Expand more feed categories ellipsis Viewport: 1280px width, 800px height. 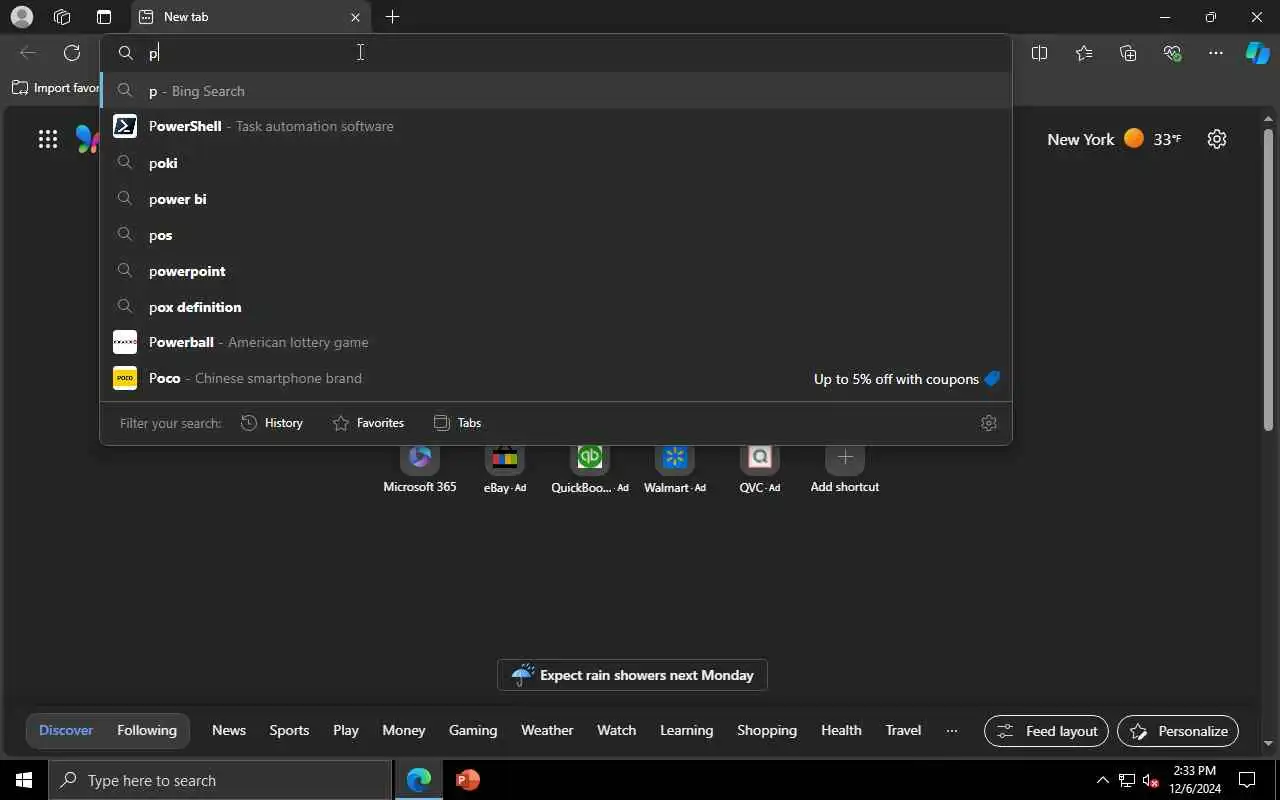952,731
